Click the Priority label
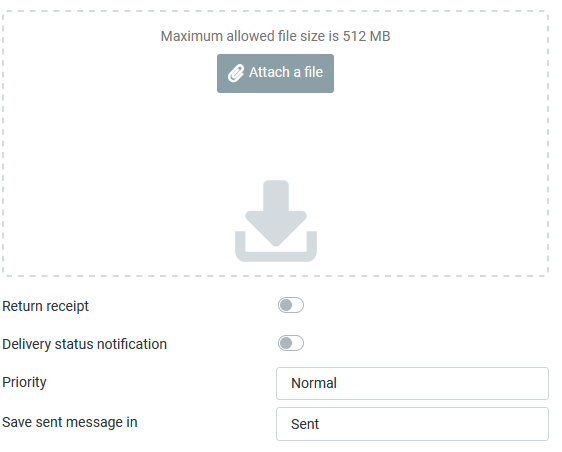 coord(24,382)
